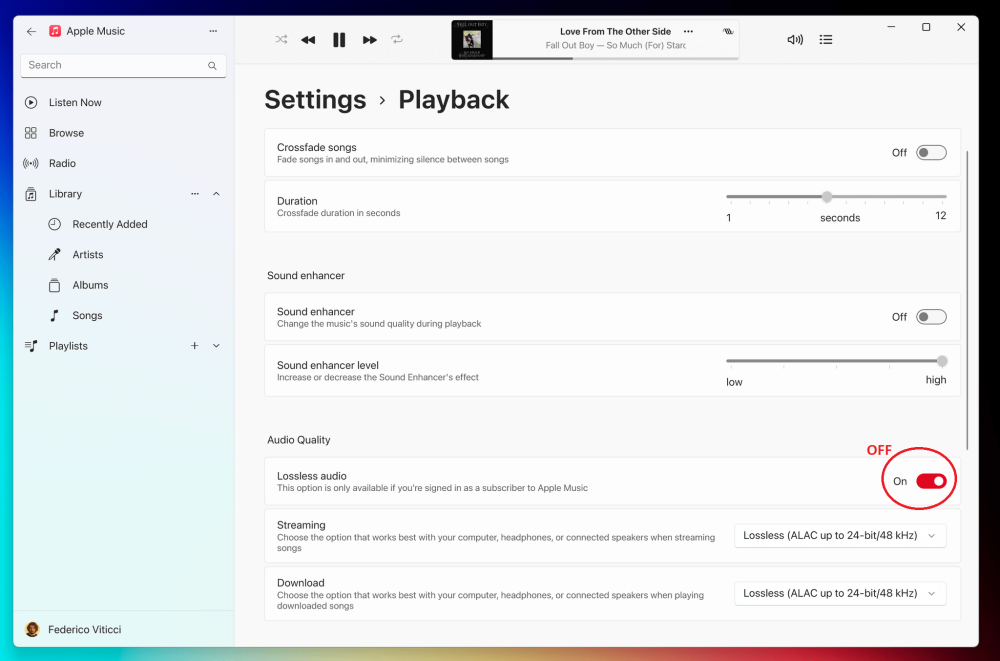Click the Listen Now play circle icon
Image resolution: width=1000 pixels, height=661 pixels.
pyautogui.click(x=31, y=102)
